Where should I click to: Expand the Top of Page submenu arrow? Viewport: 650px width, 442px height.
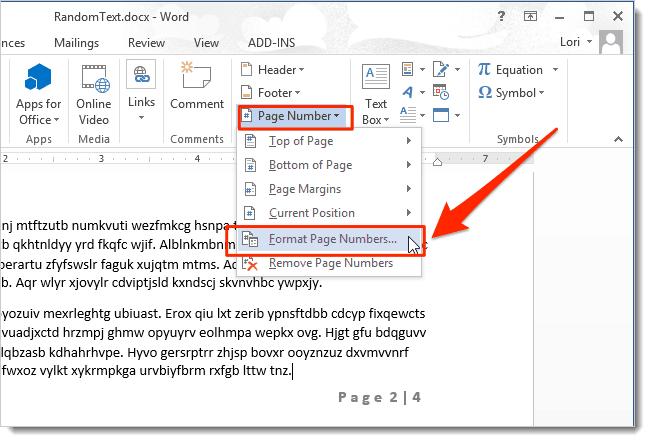coord(409,141)
